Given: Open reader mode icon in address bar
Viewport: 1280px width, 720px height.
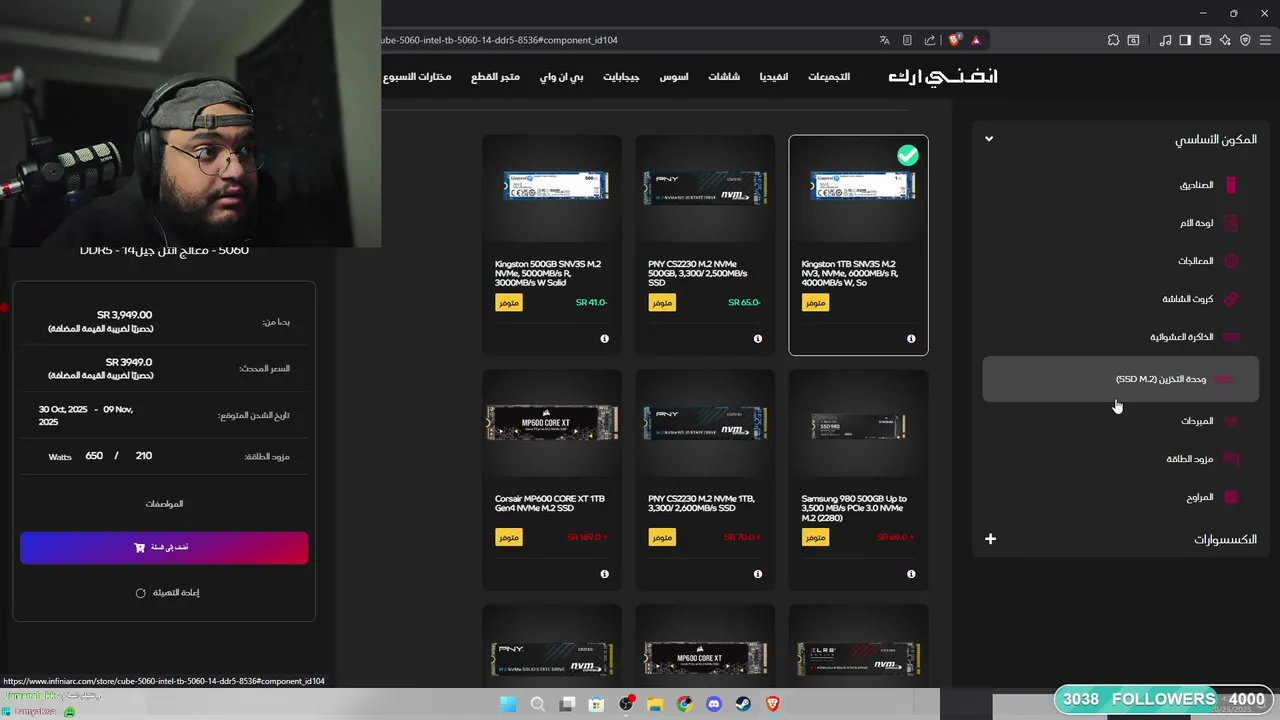Looking at the screenshot, I should point(907,40).
